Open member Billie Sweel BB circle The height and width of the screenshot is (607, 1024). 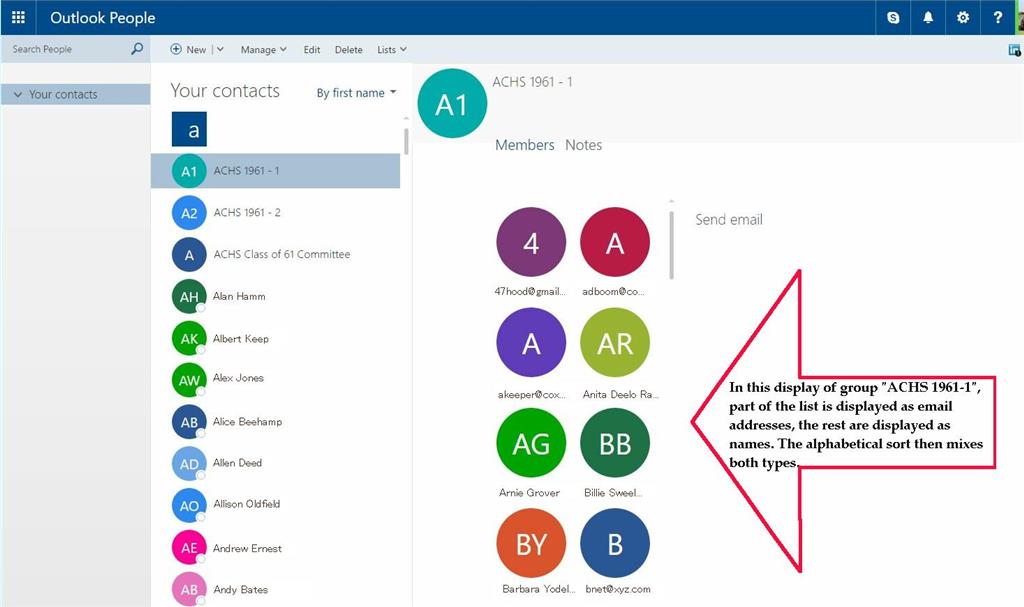click(615, 443)
